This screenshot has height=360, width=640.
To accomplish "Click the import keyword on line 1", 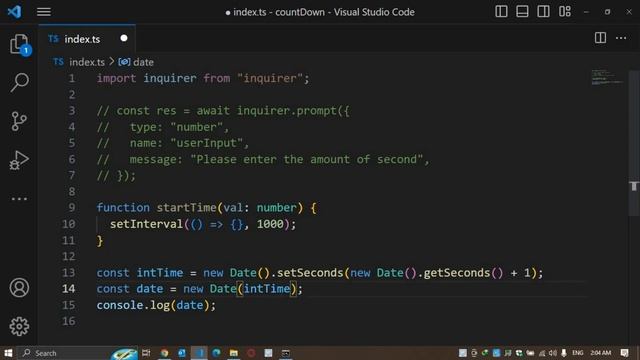I will point(116,78).
